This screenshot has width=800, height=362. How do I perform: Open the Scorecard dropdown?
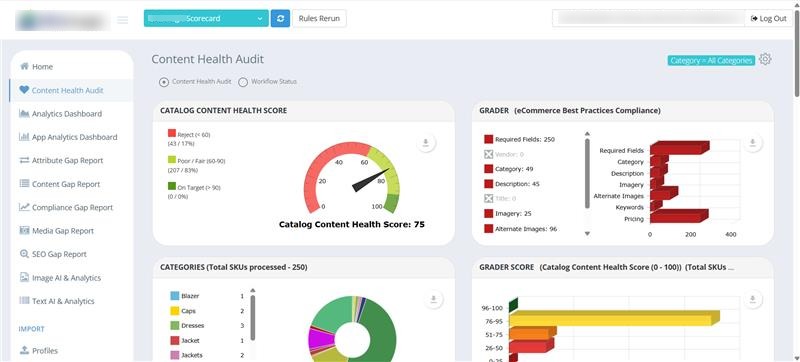pyautogui.click(x=206, y=18)
